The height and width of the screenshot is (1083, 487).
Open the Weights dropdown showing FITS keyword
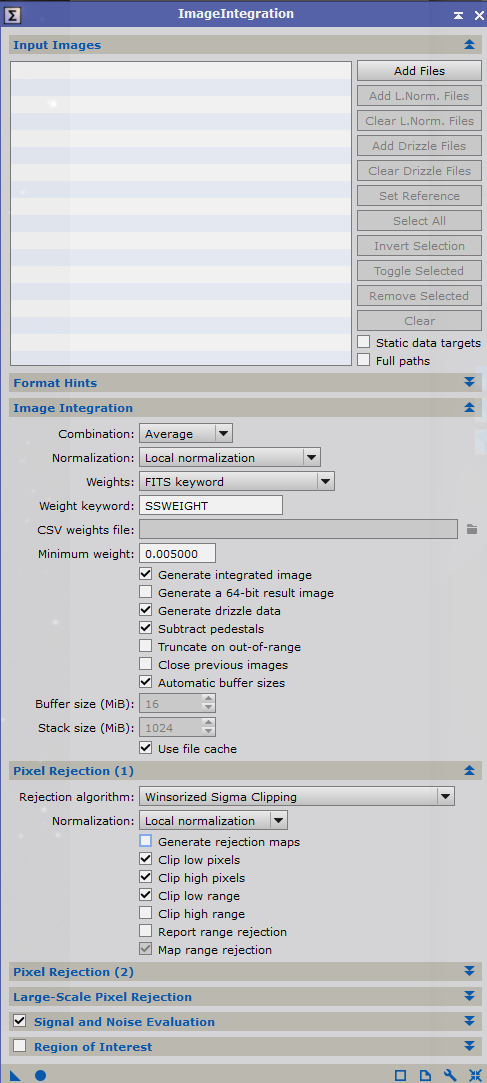[237, 481]
